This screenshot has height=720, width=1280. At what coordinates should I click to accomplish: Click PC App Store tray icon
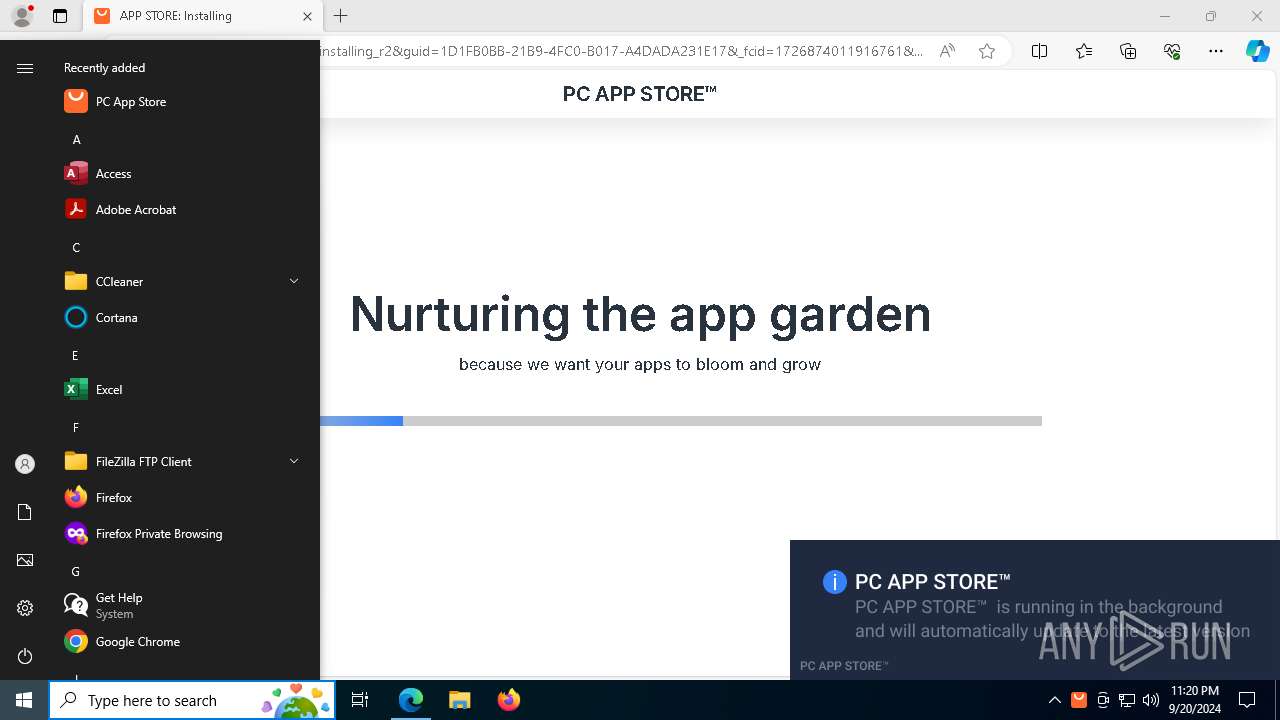point(1079,700)
